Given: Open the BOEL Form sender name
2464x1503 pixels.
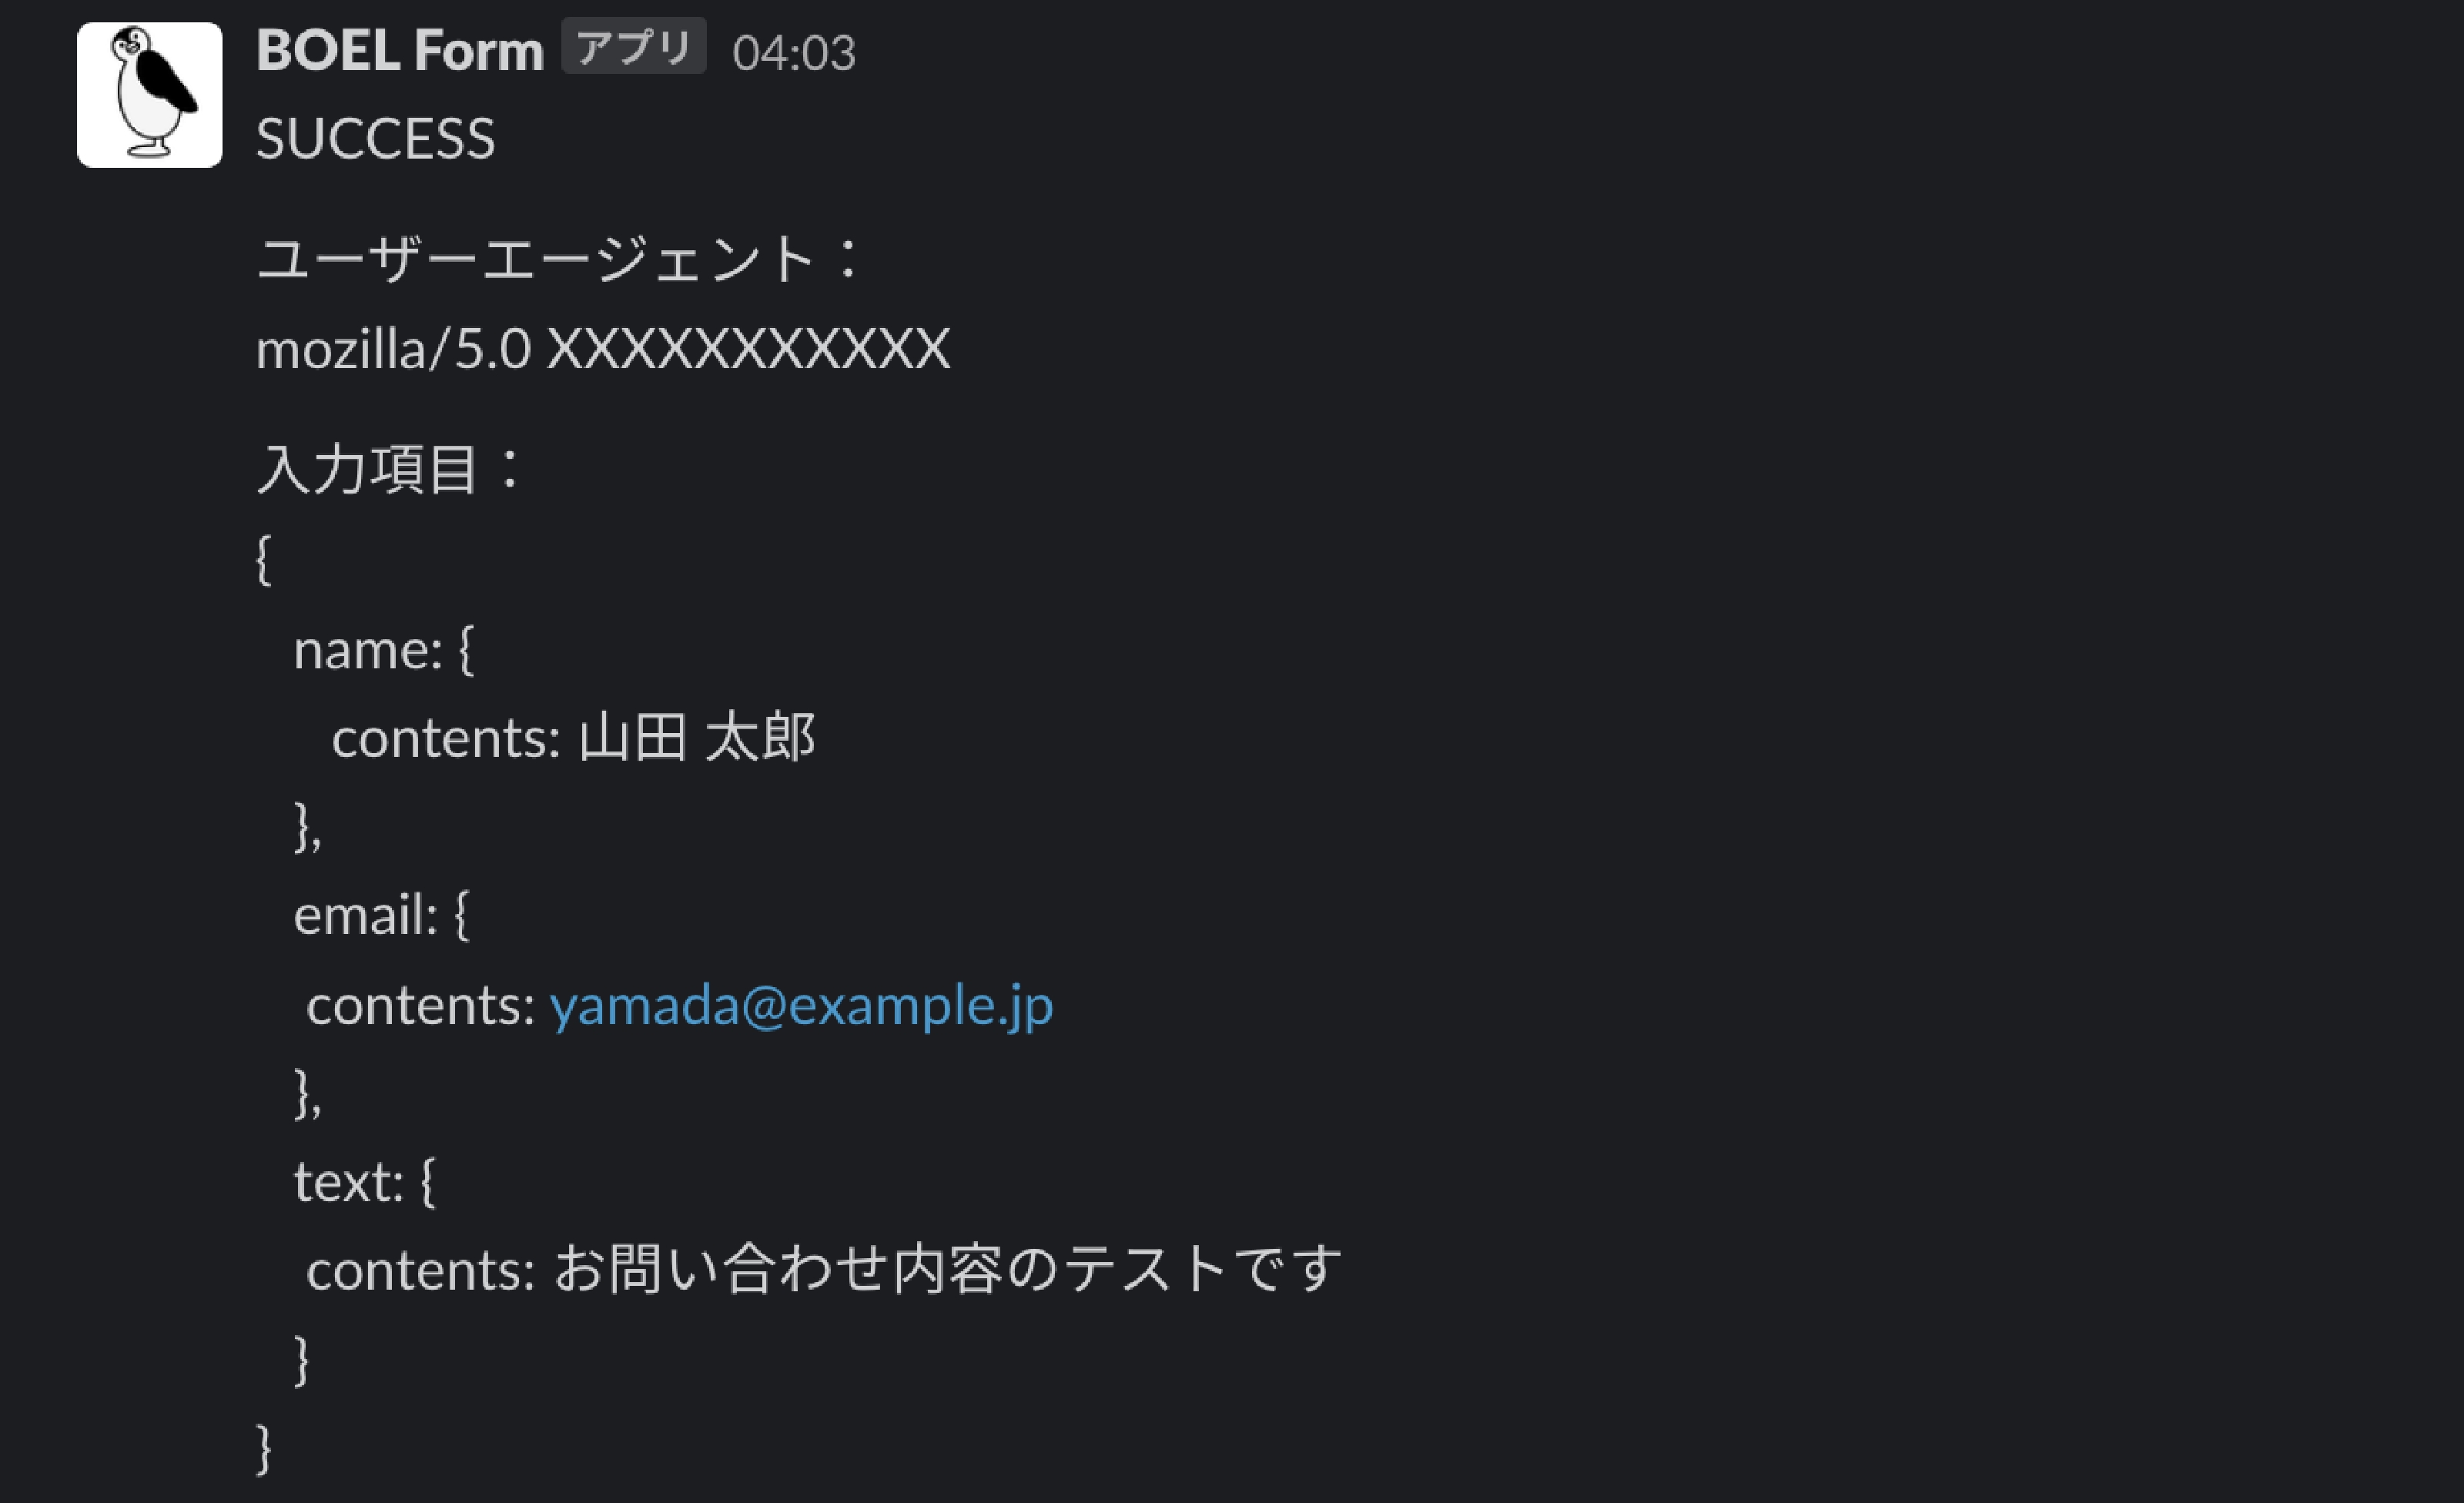Looking at the screenshot, I should click(400, 50).
